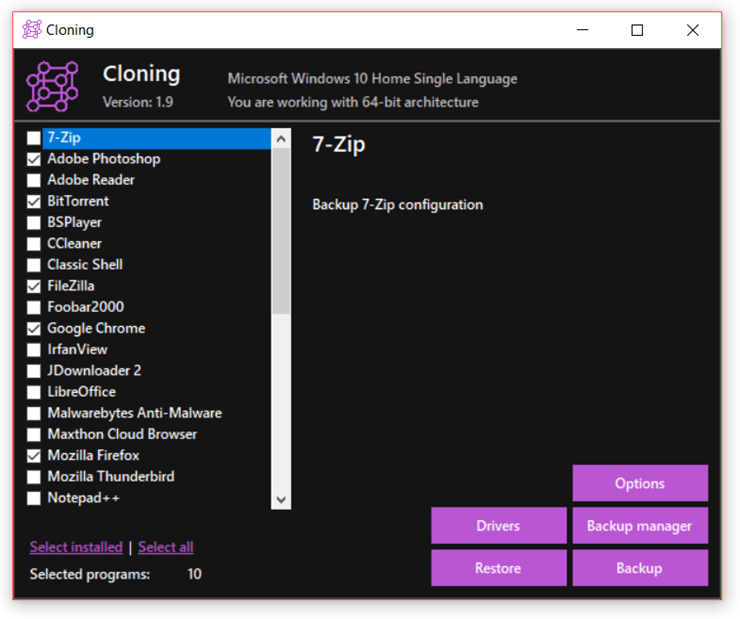Image resolution: width=740 pixels, height=619 pixels.
Task: Select the Maxthon Cloud Browser entry
Action: (x=122, y=434)
